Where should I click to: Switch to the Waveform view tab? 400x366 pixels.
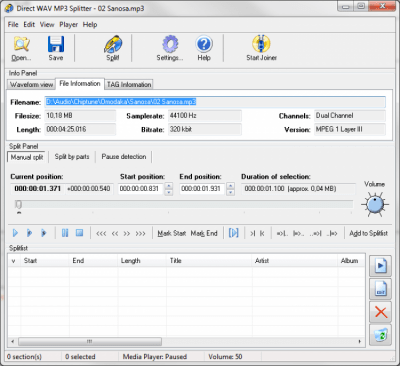pos(31,84)
